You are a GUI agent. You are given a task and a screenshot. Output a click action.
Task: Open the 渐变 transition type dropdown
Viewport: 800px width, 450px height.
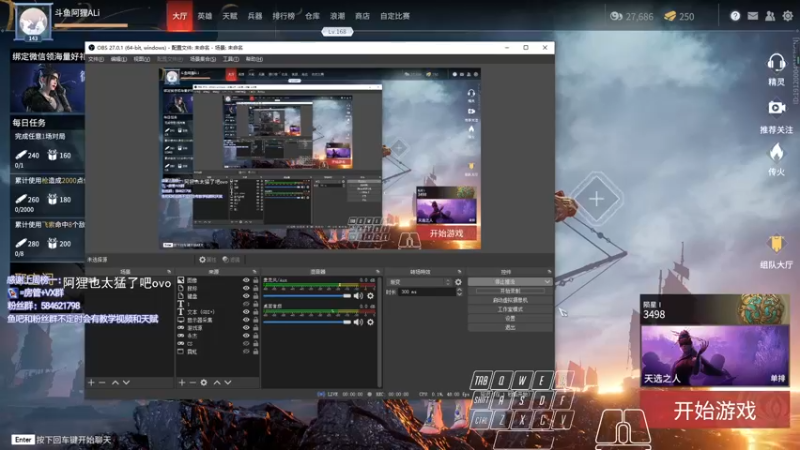coord(419,282)
